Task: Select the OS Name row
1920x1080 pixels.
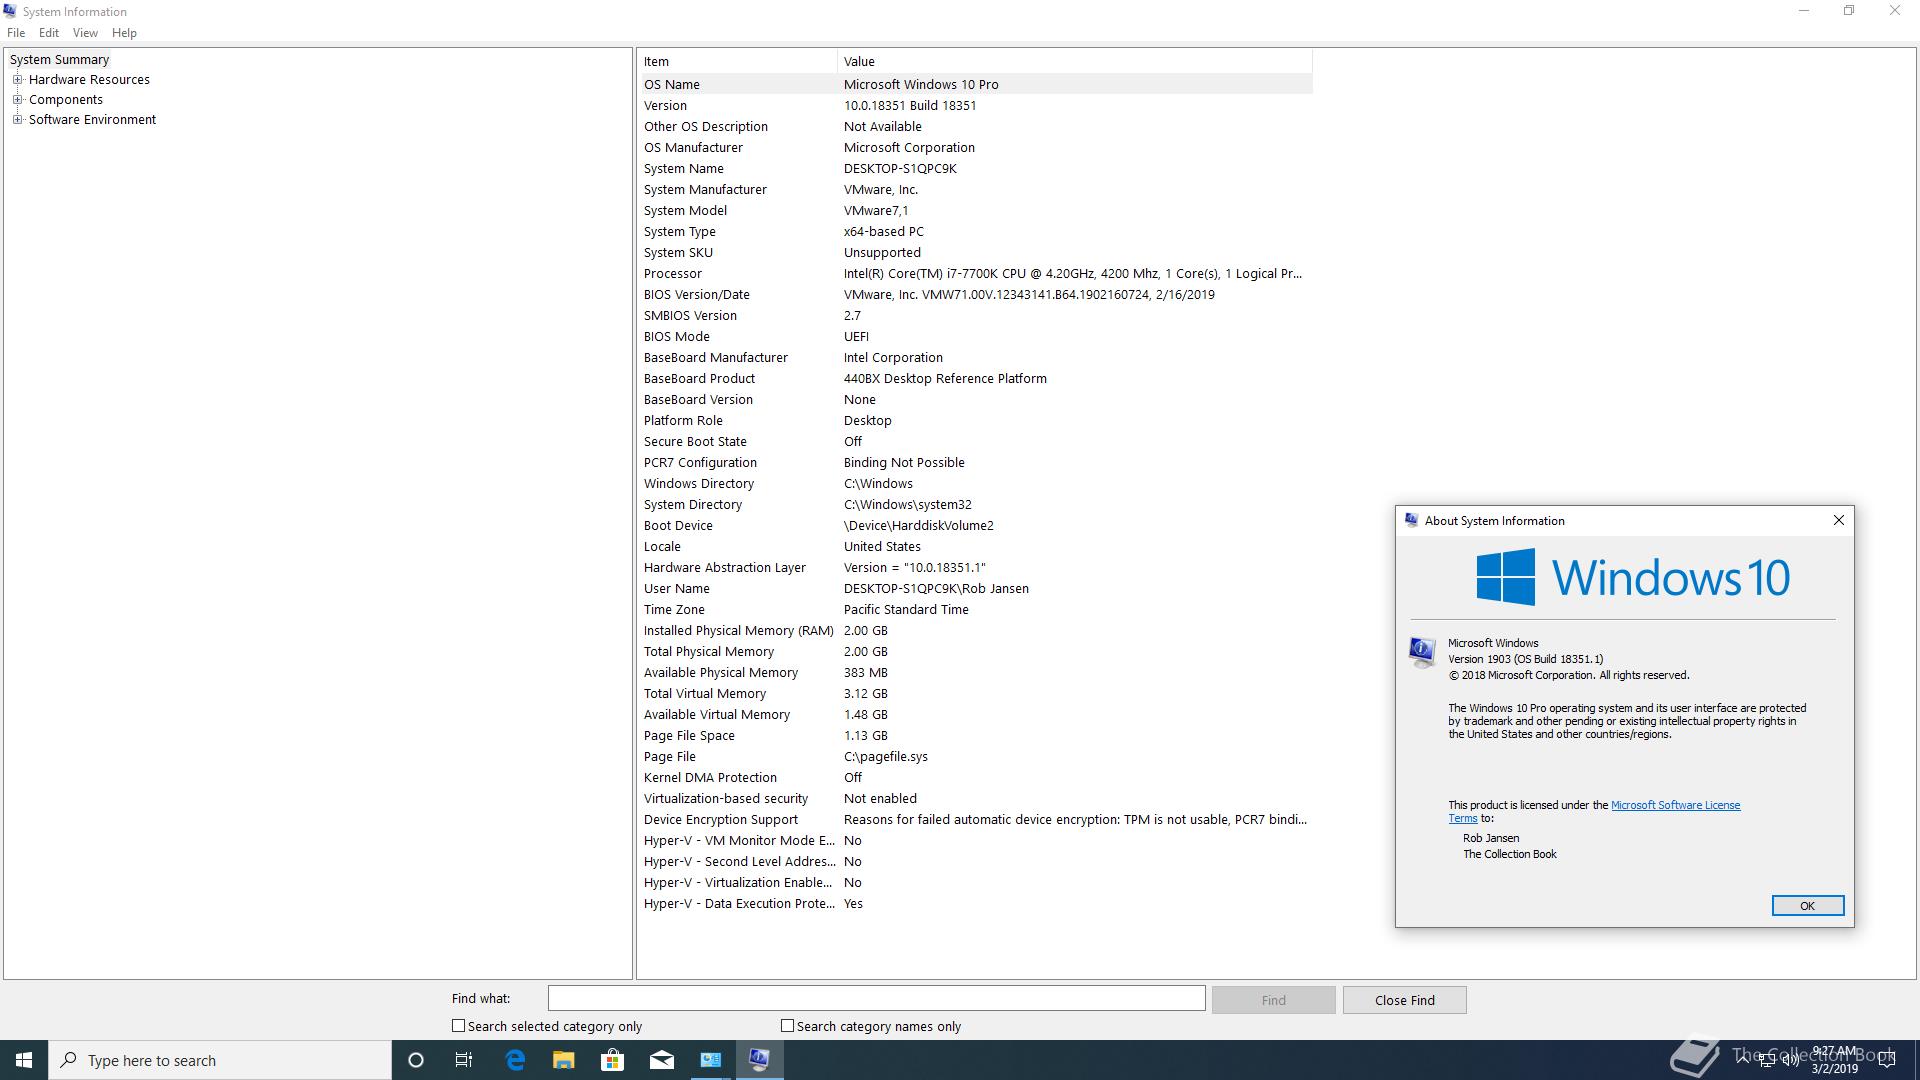Action: pyautogui.click(x=976, y=84)
